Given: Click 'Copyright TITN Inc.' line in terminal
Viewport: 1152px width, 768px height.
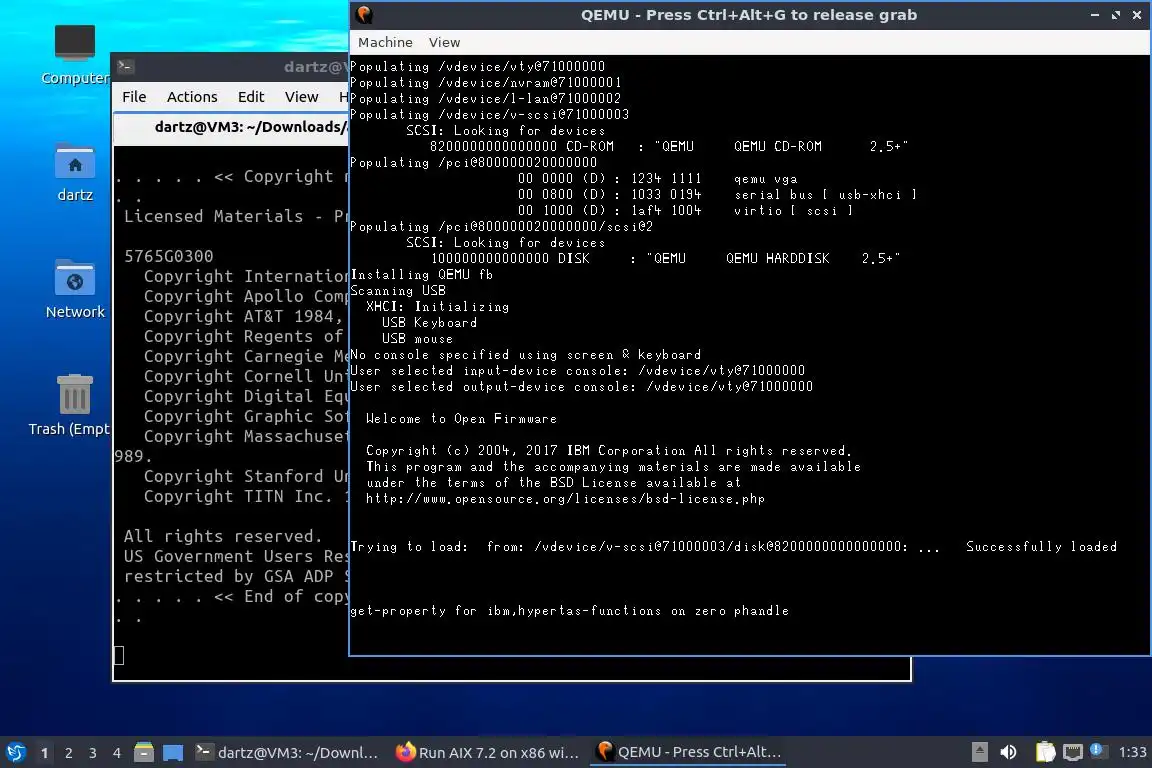Looking at the screenshot, I should coord(246,497).
